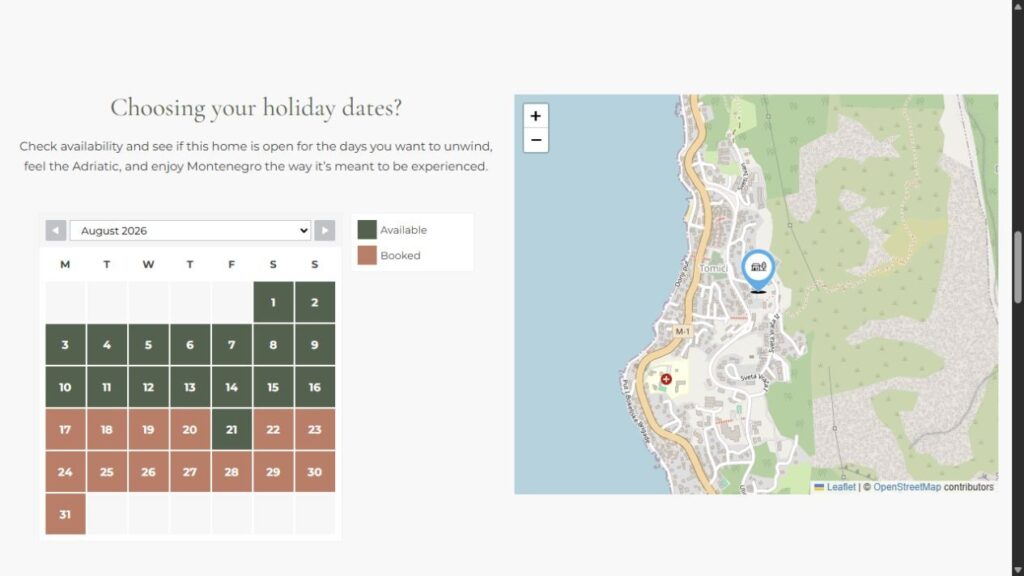Viewport: 1024px width, 576px height.
Task: Select August 10 on the calendar
Action: click(65, 387)
